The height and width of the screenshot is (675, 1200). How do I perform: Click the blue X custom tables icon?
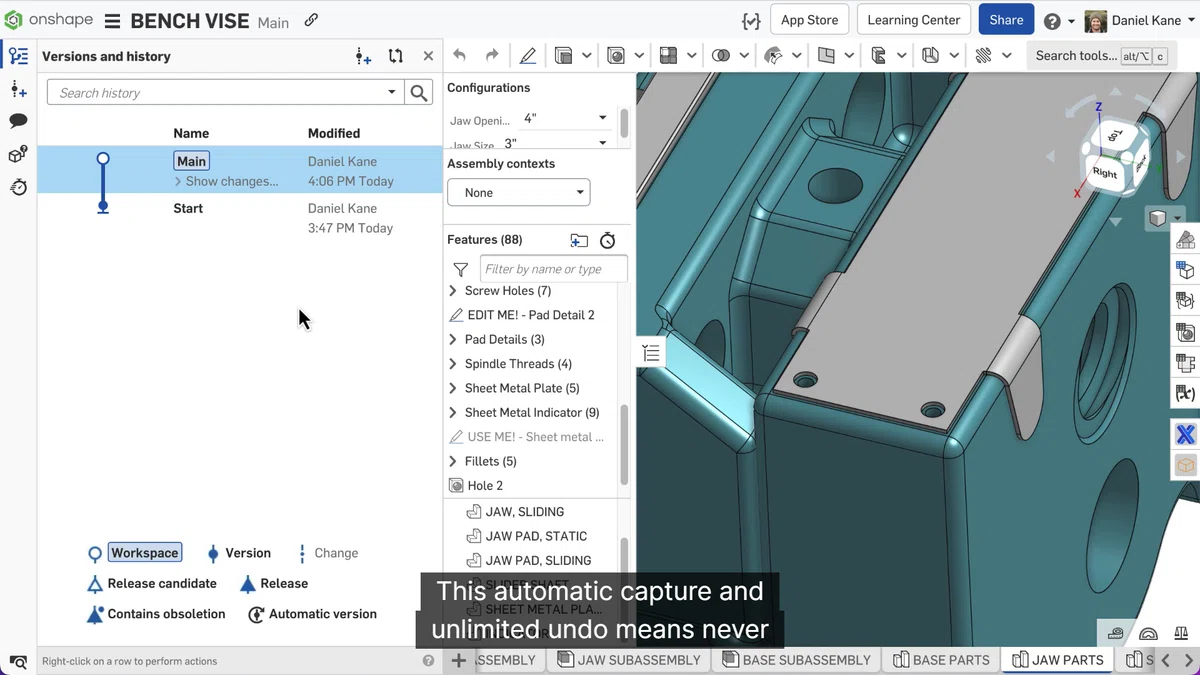click(x=1185, y=434)
